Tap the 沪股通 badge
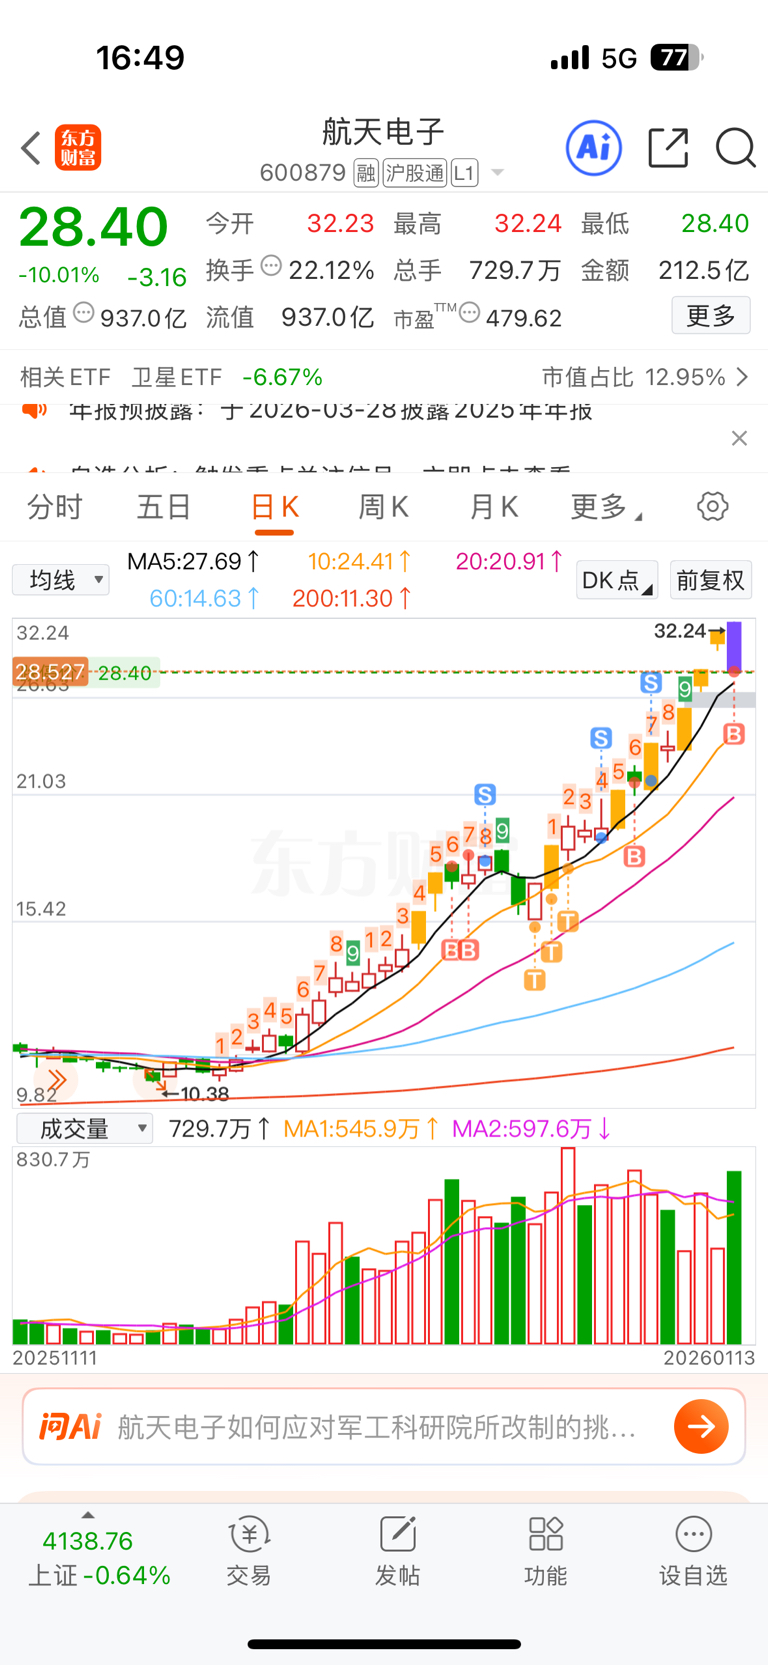This screenshot has width=769, height=1665. coord(415,174)
